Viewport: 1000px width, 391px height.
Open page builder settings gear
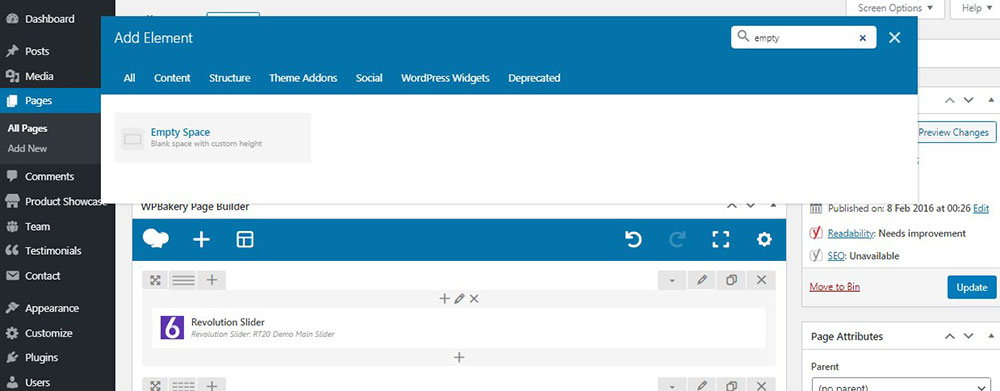(764, 240)
